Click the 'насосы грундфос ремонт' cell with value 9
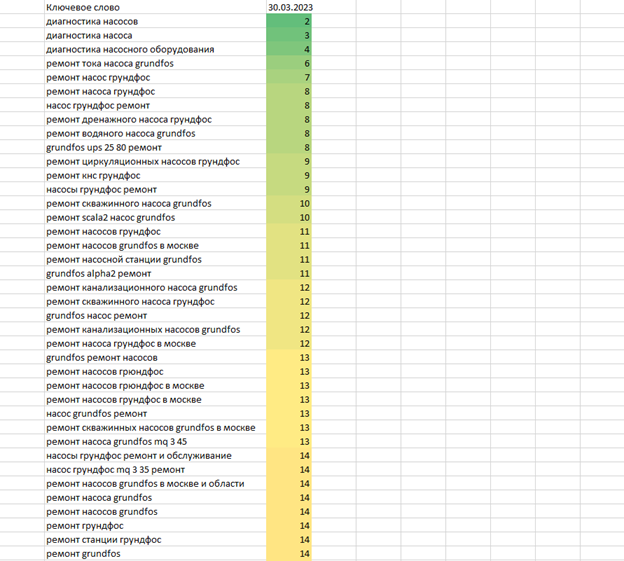Viewport: 624px width, 561px height. [x=155, y=189]
